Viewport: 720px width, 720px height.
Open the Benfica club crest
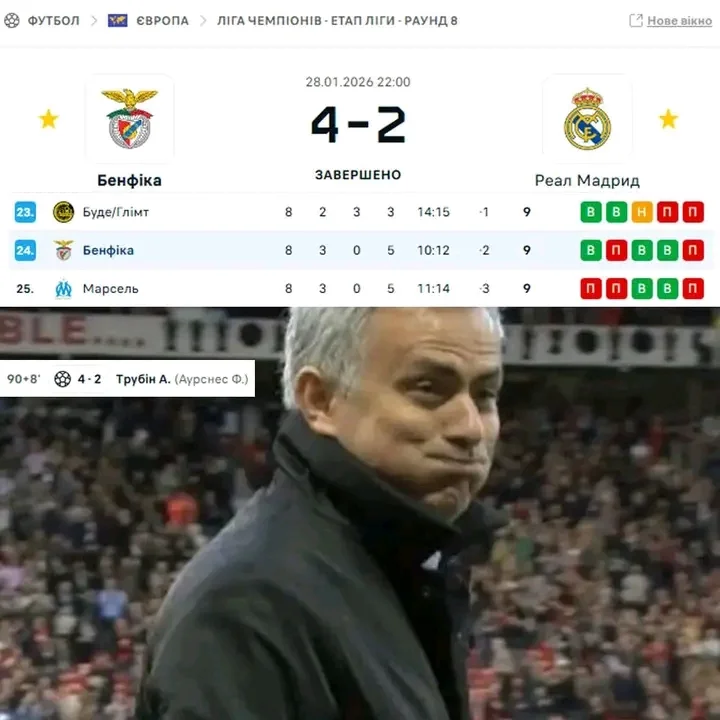(x=129, y=118)
